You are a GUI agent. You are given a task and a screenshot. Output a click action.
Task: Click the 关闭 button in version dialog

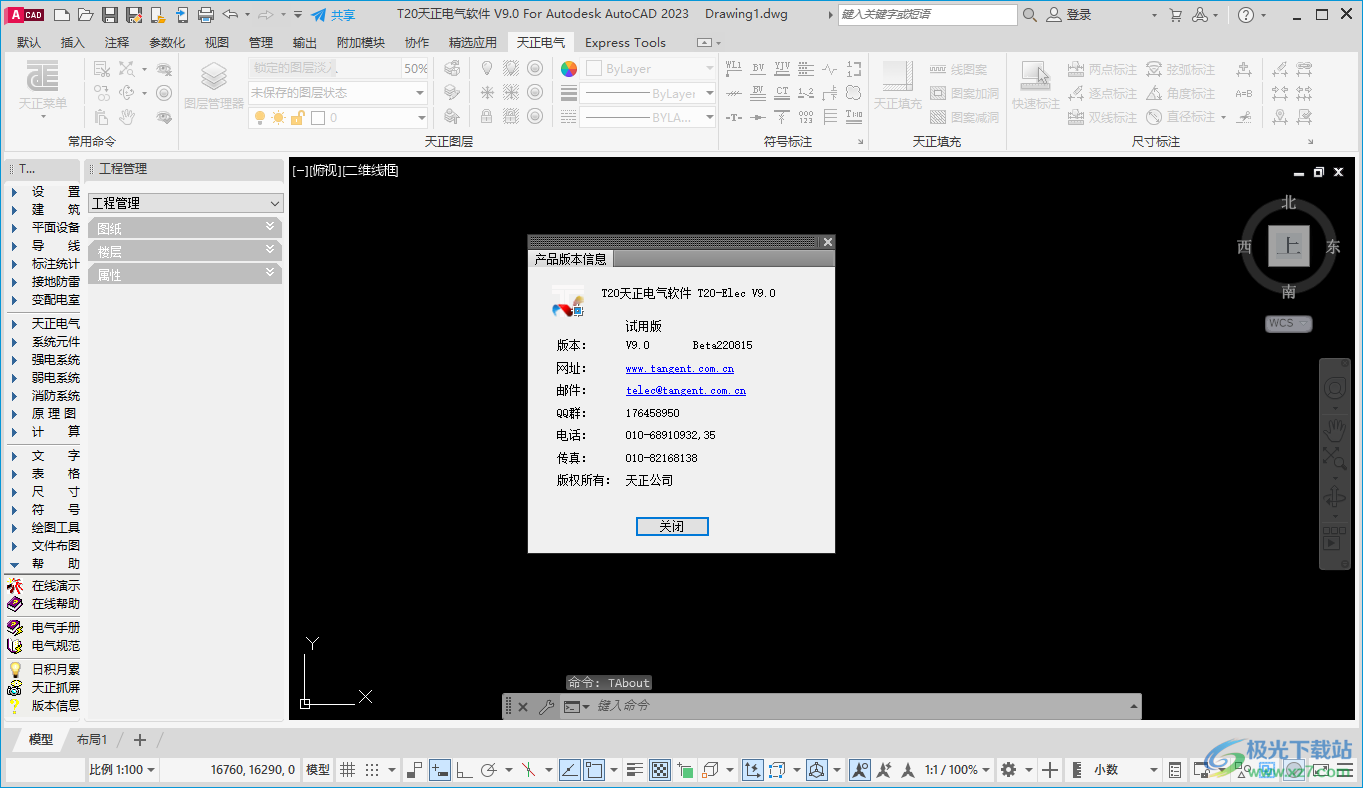pyautogui.click(x=672, y=527)
